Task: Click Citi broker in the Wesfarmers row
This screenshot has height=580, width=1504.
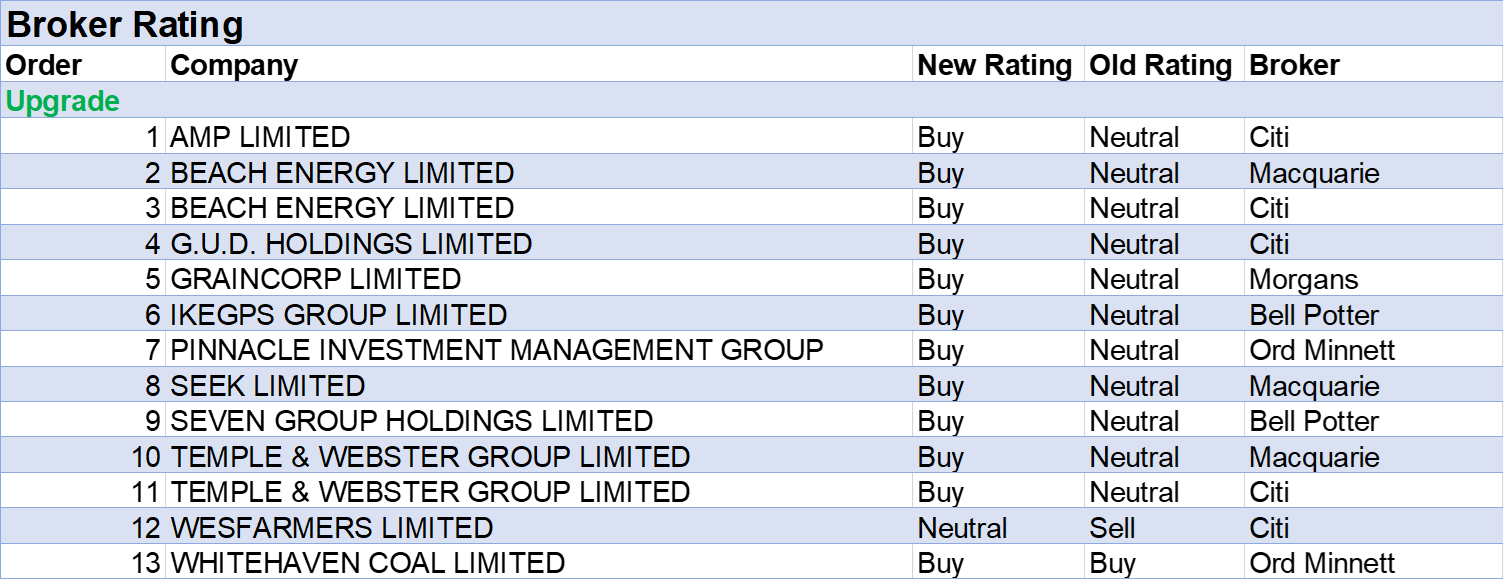Action: pos(1269,528)
